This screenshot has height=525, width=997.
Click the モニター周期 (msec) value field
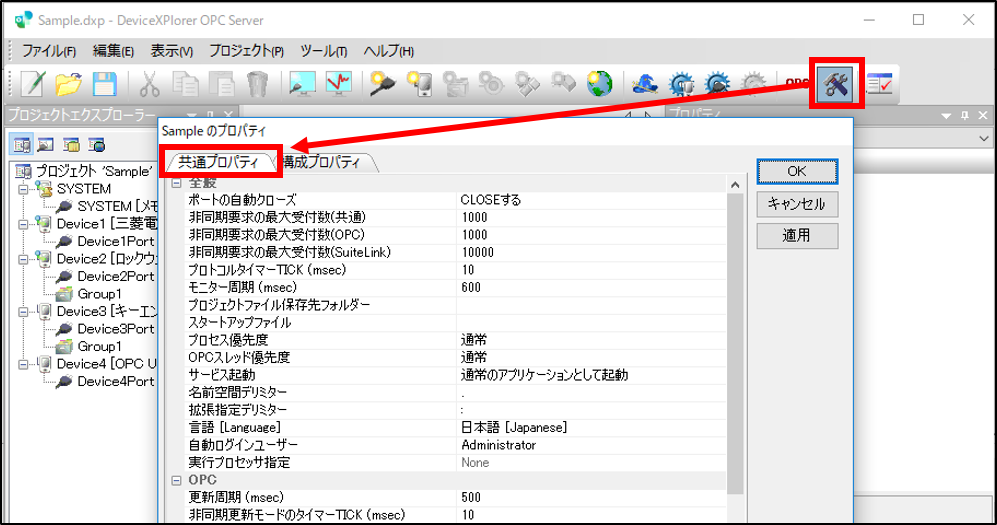[590, 287]
